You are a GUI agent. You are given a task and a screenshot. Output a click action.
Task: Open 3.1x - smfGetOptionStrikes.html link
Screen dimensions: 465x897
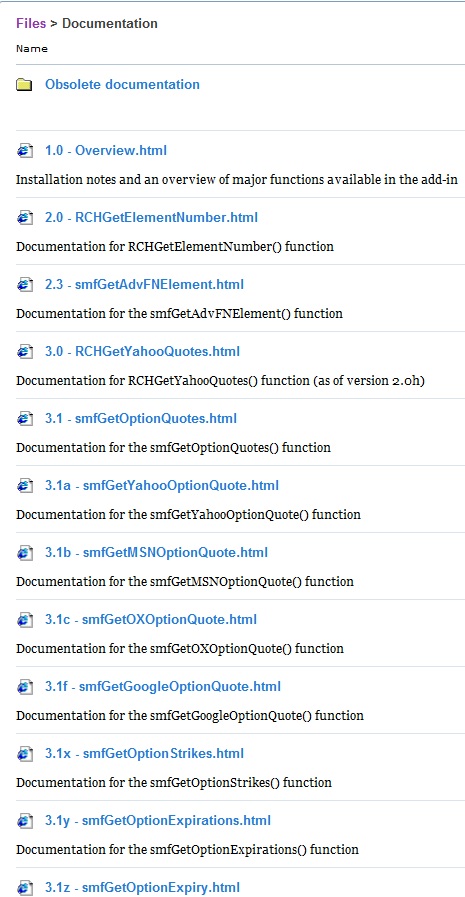tap(144, 753)
